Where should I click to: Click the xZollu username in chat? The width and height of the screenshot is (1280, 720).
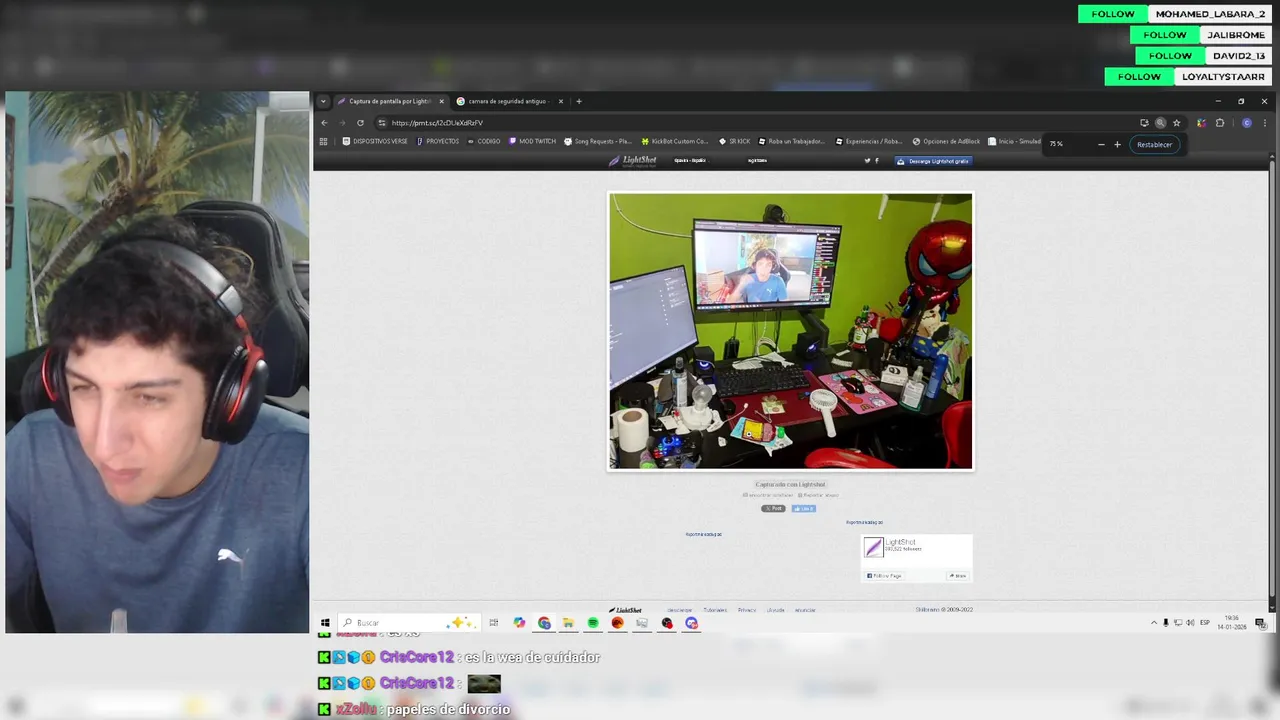coord(357,709)
